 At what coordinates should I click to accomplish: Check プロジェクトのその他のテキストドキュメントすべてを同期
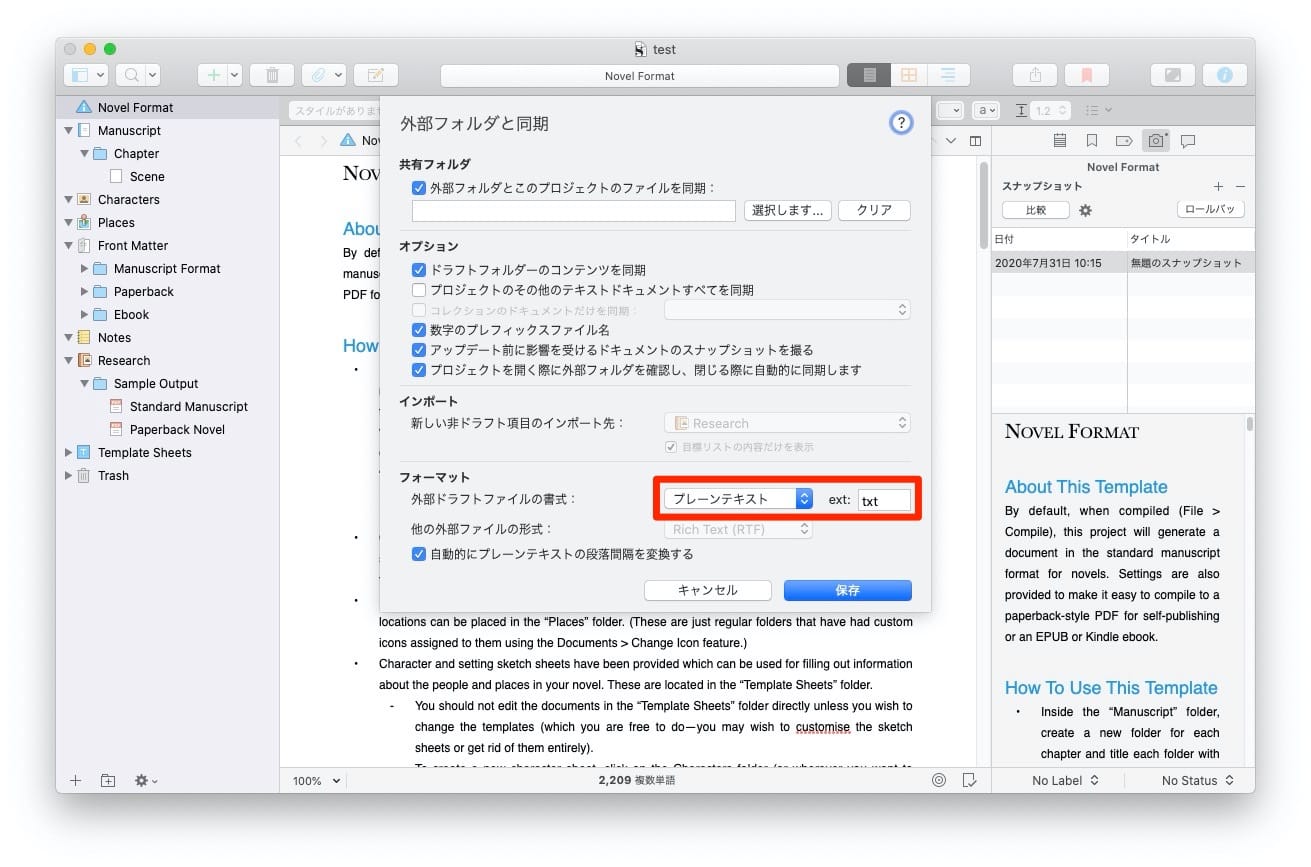pyautogui.click(x=419, y=290)
